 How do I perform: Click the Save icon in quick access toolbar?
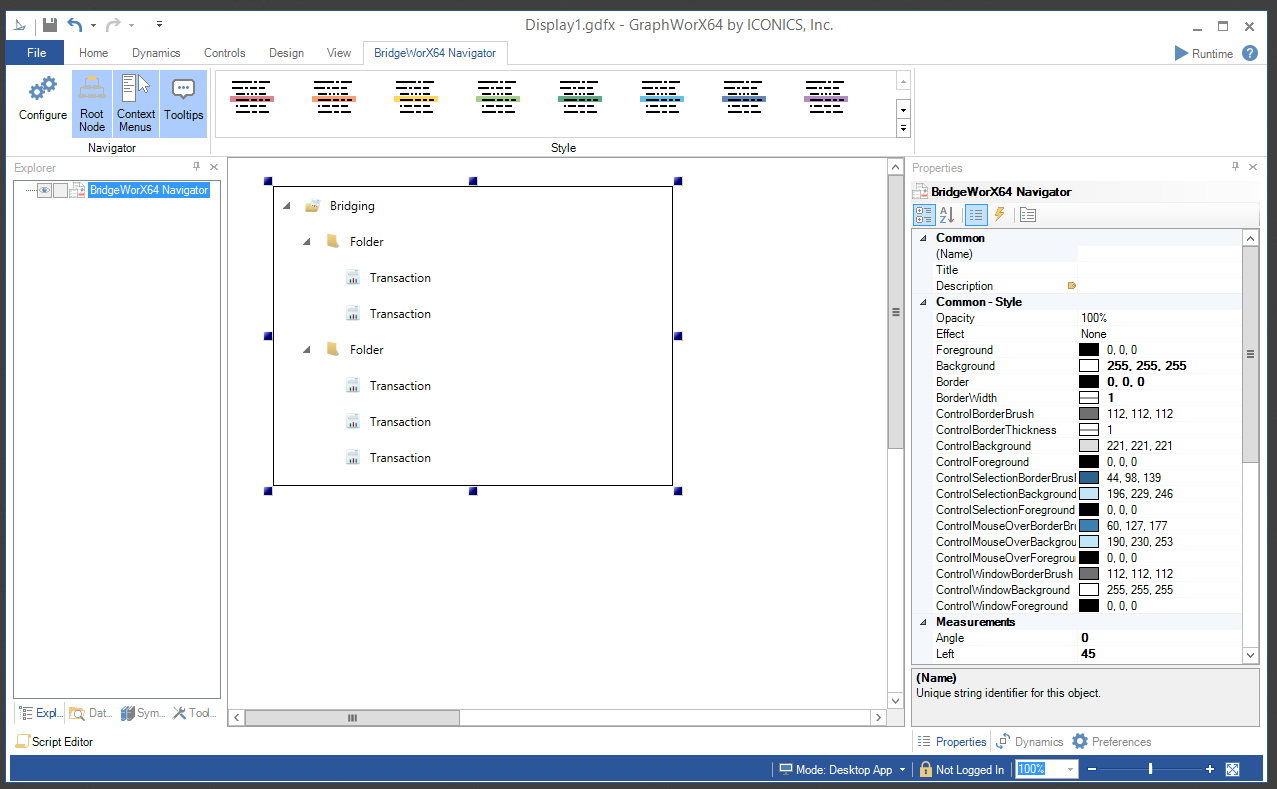[49, 25]
